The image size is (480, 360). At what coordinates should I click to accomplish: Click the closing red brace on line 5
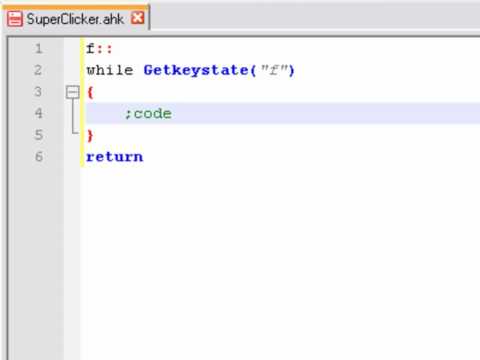coord(90,135)
